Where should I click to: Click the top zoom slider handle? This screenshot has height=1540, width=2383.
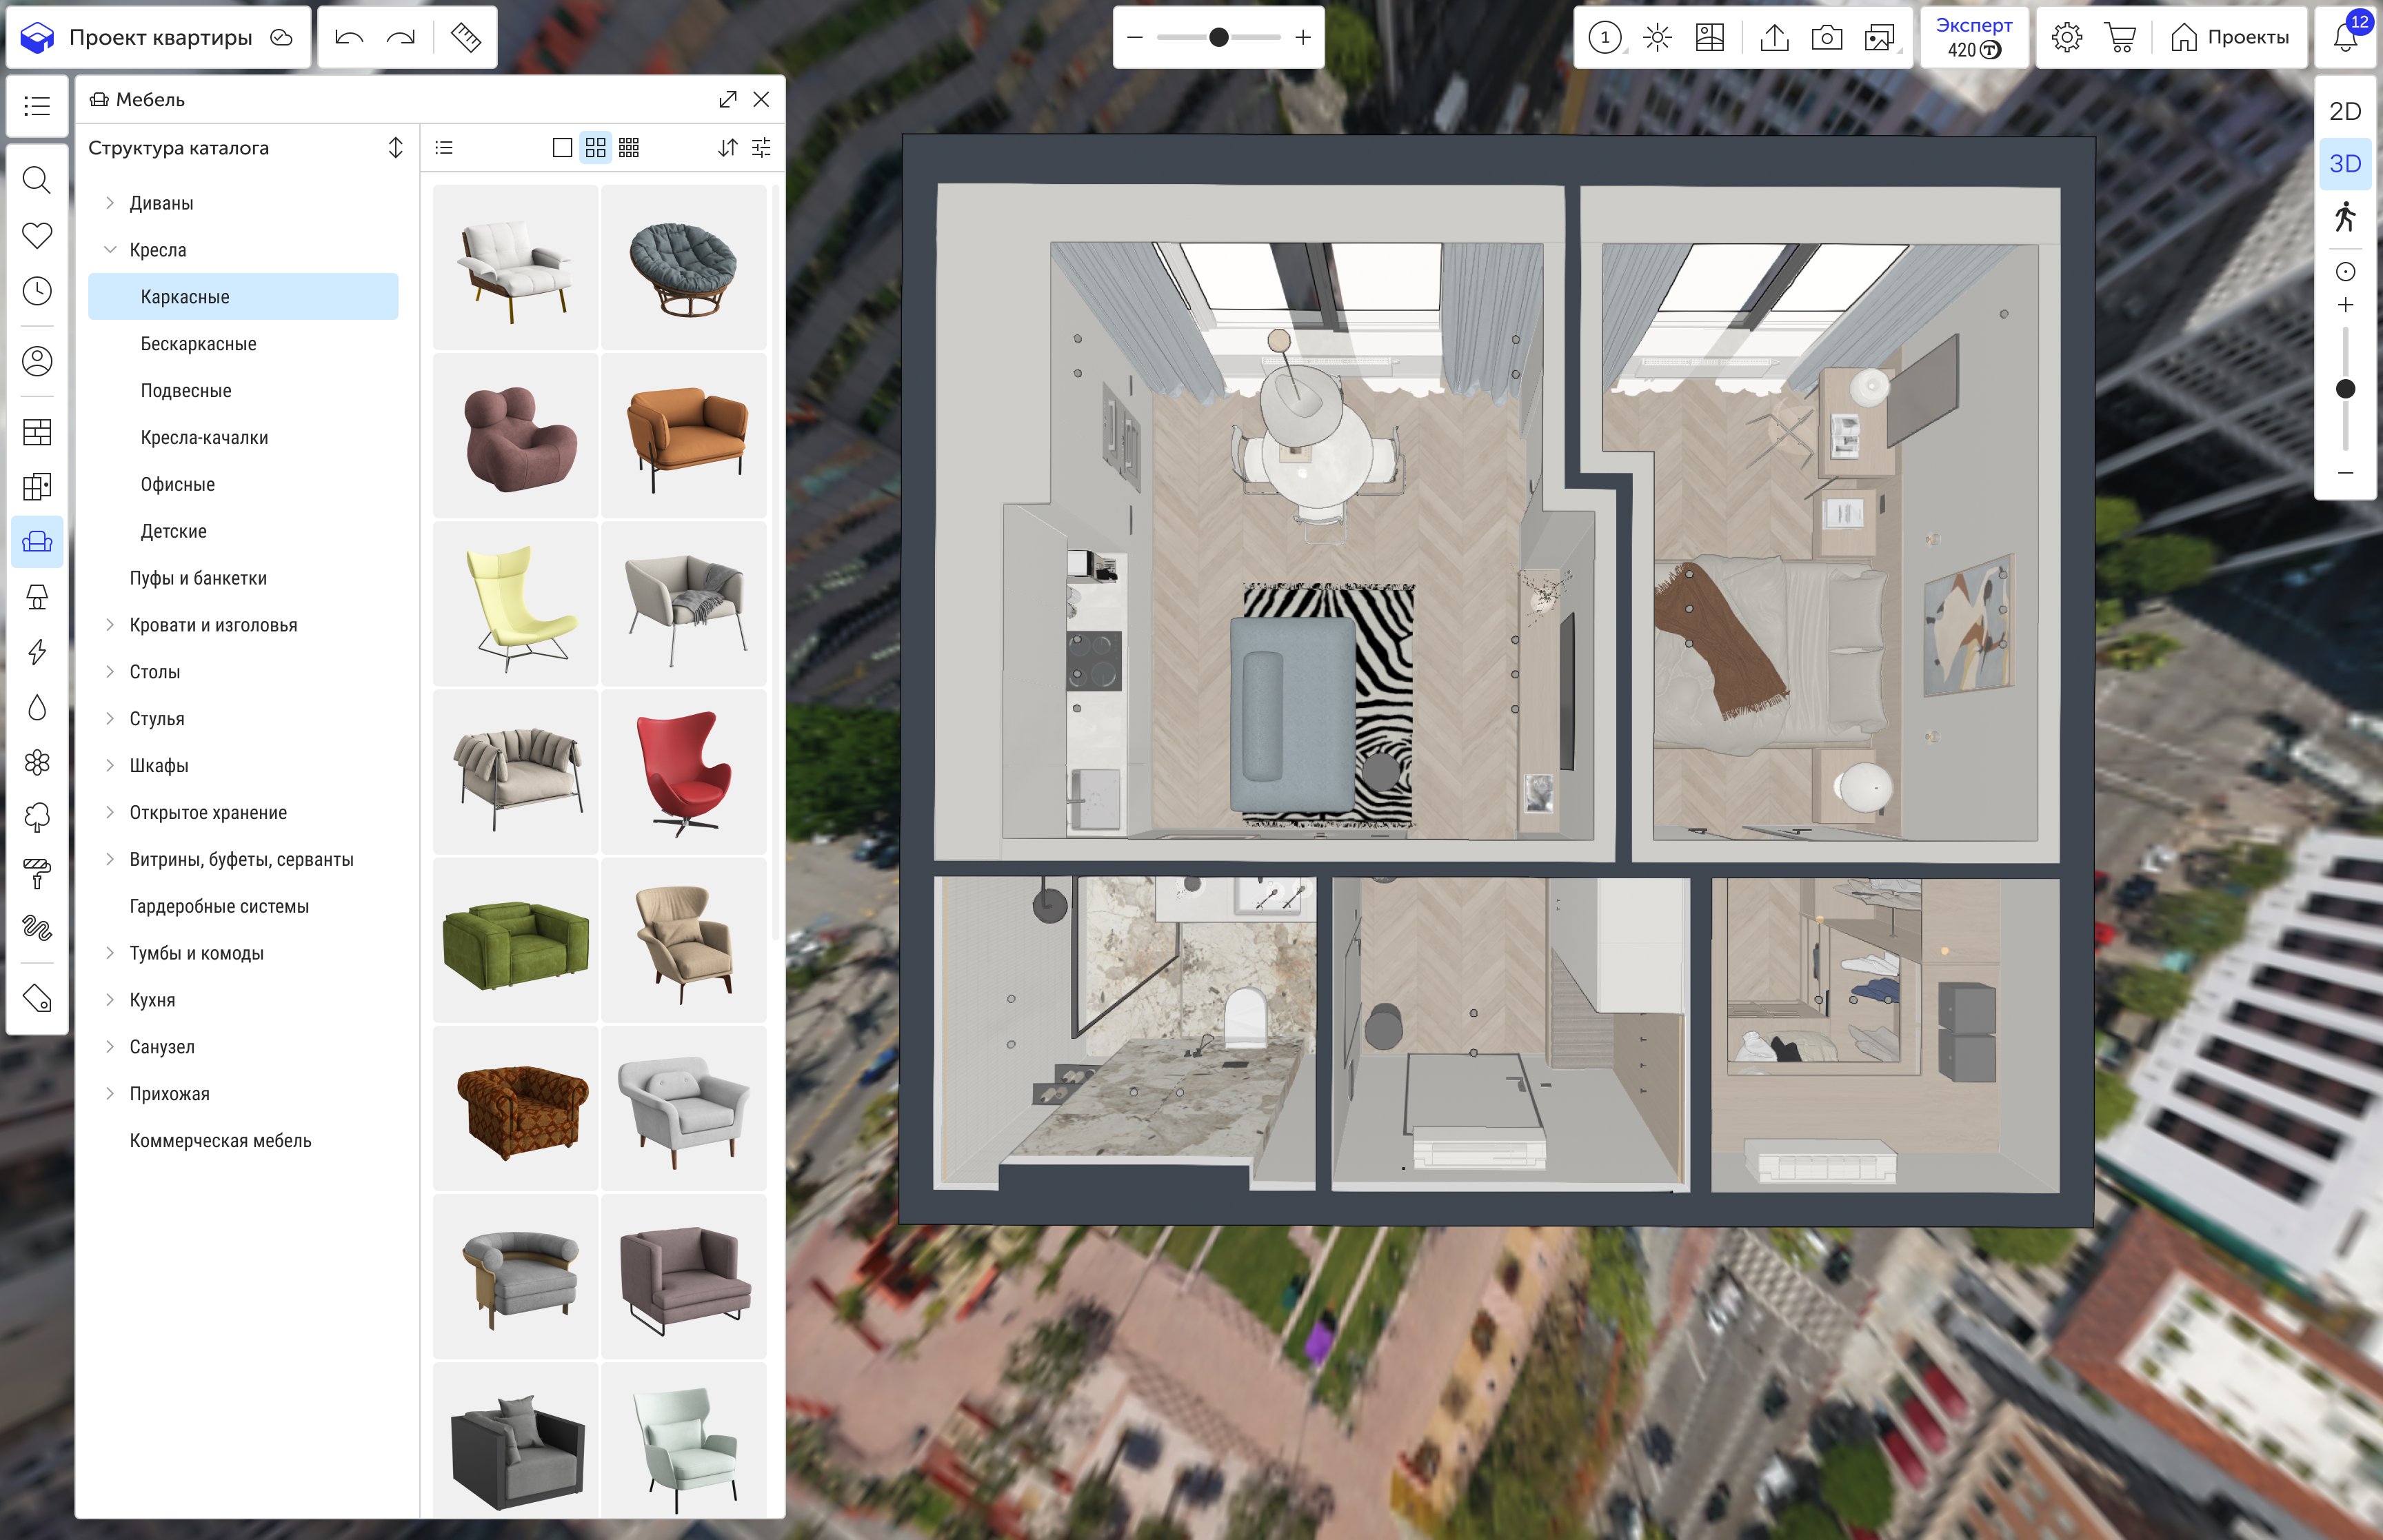[x=1218, y=37]
